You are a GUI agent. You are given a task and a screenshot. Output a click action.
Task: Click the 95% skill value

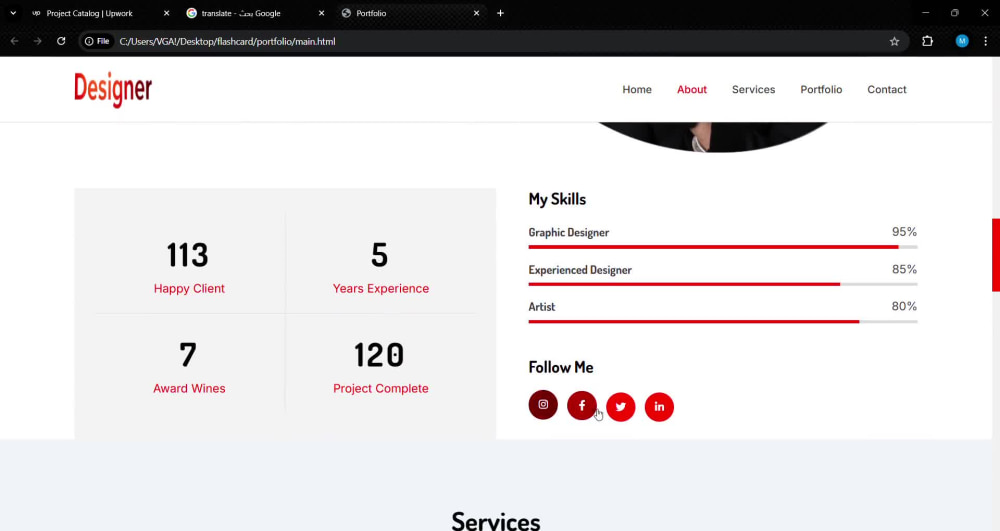904,232
